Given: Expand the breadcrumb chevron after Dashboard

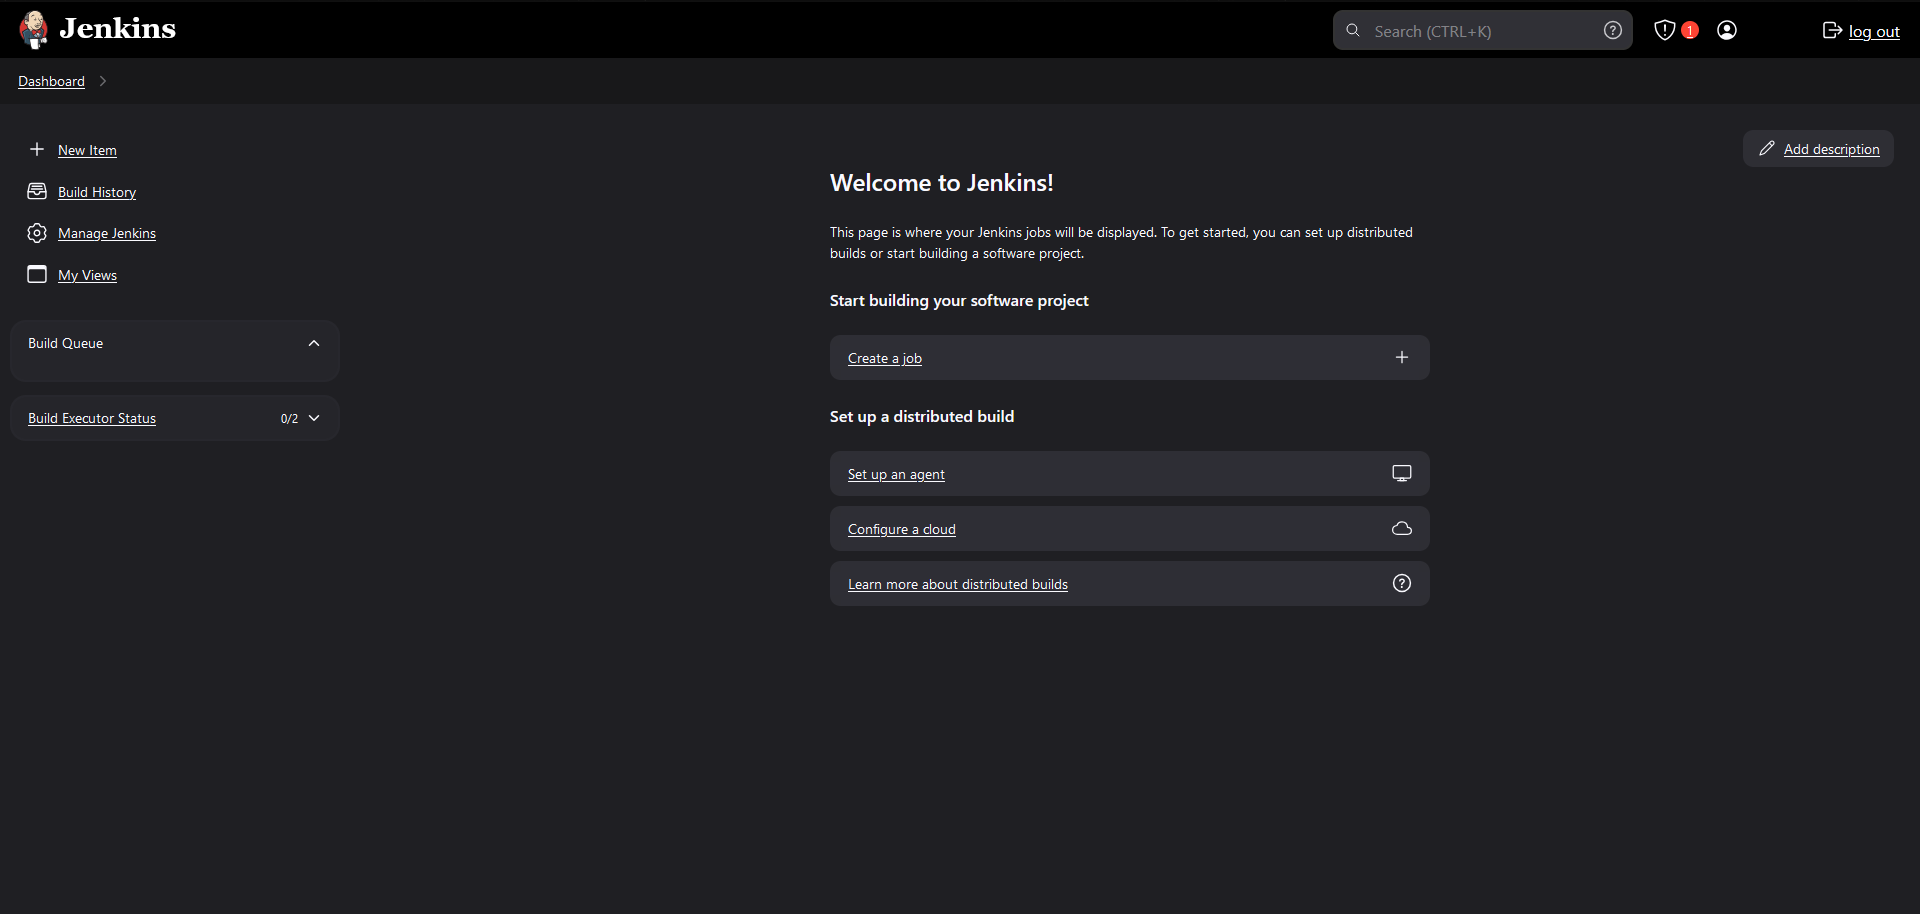Looking at the screenshot, I should coord(103,81).
